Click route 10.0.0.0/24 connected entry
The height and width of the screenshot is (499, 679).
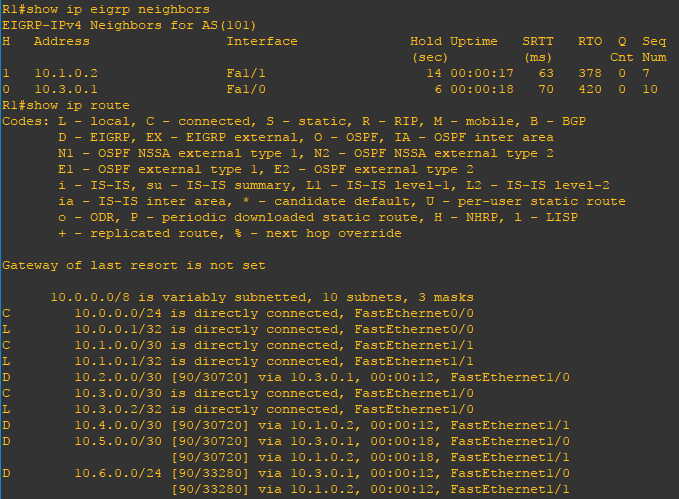coord(238,314)
